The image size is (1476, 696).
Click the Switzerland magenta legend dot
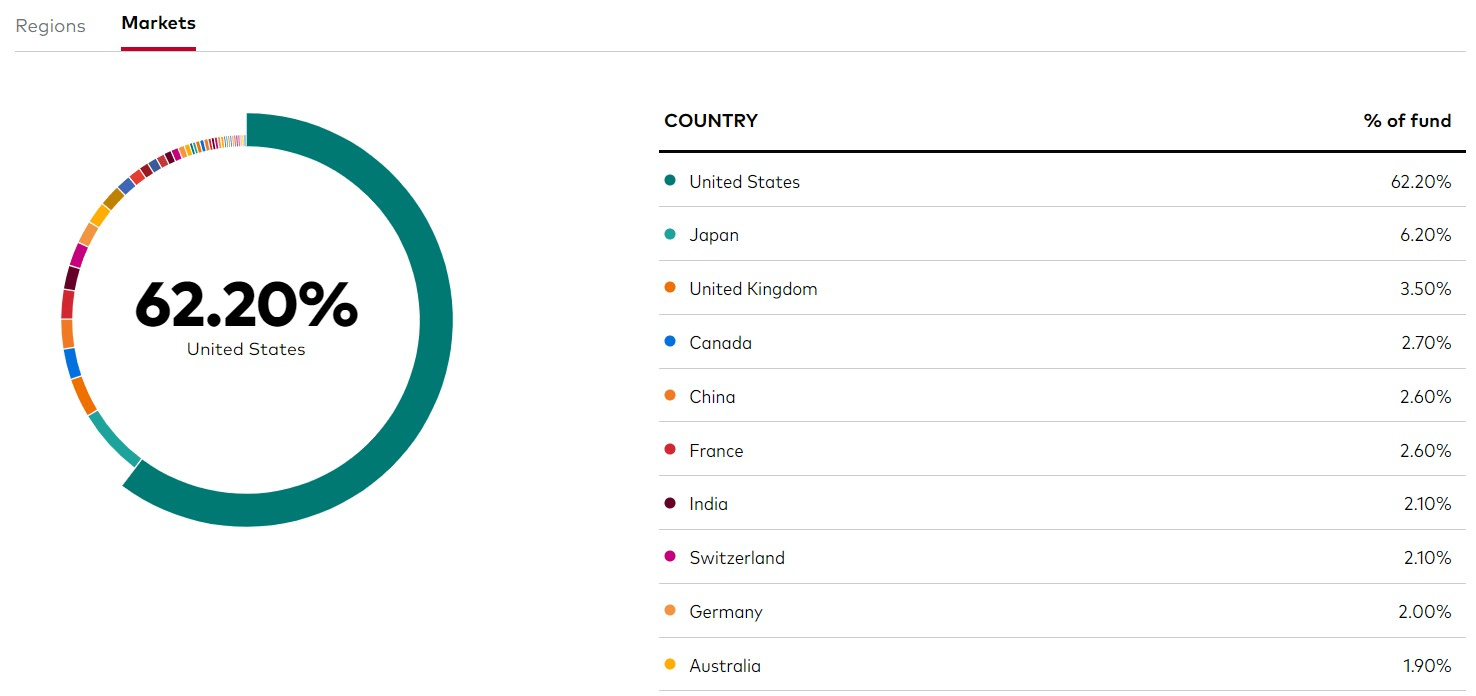pos(670,558)
